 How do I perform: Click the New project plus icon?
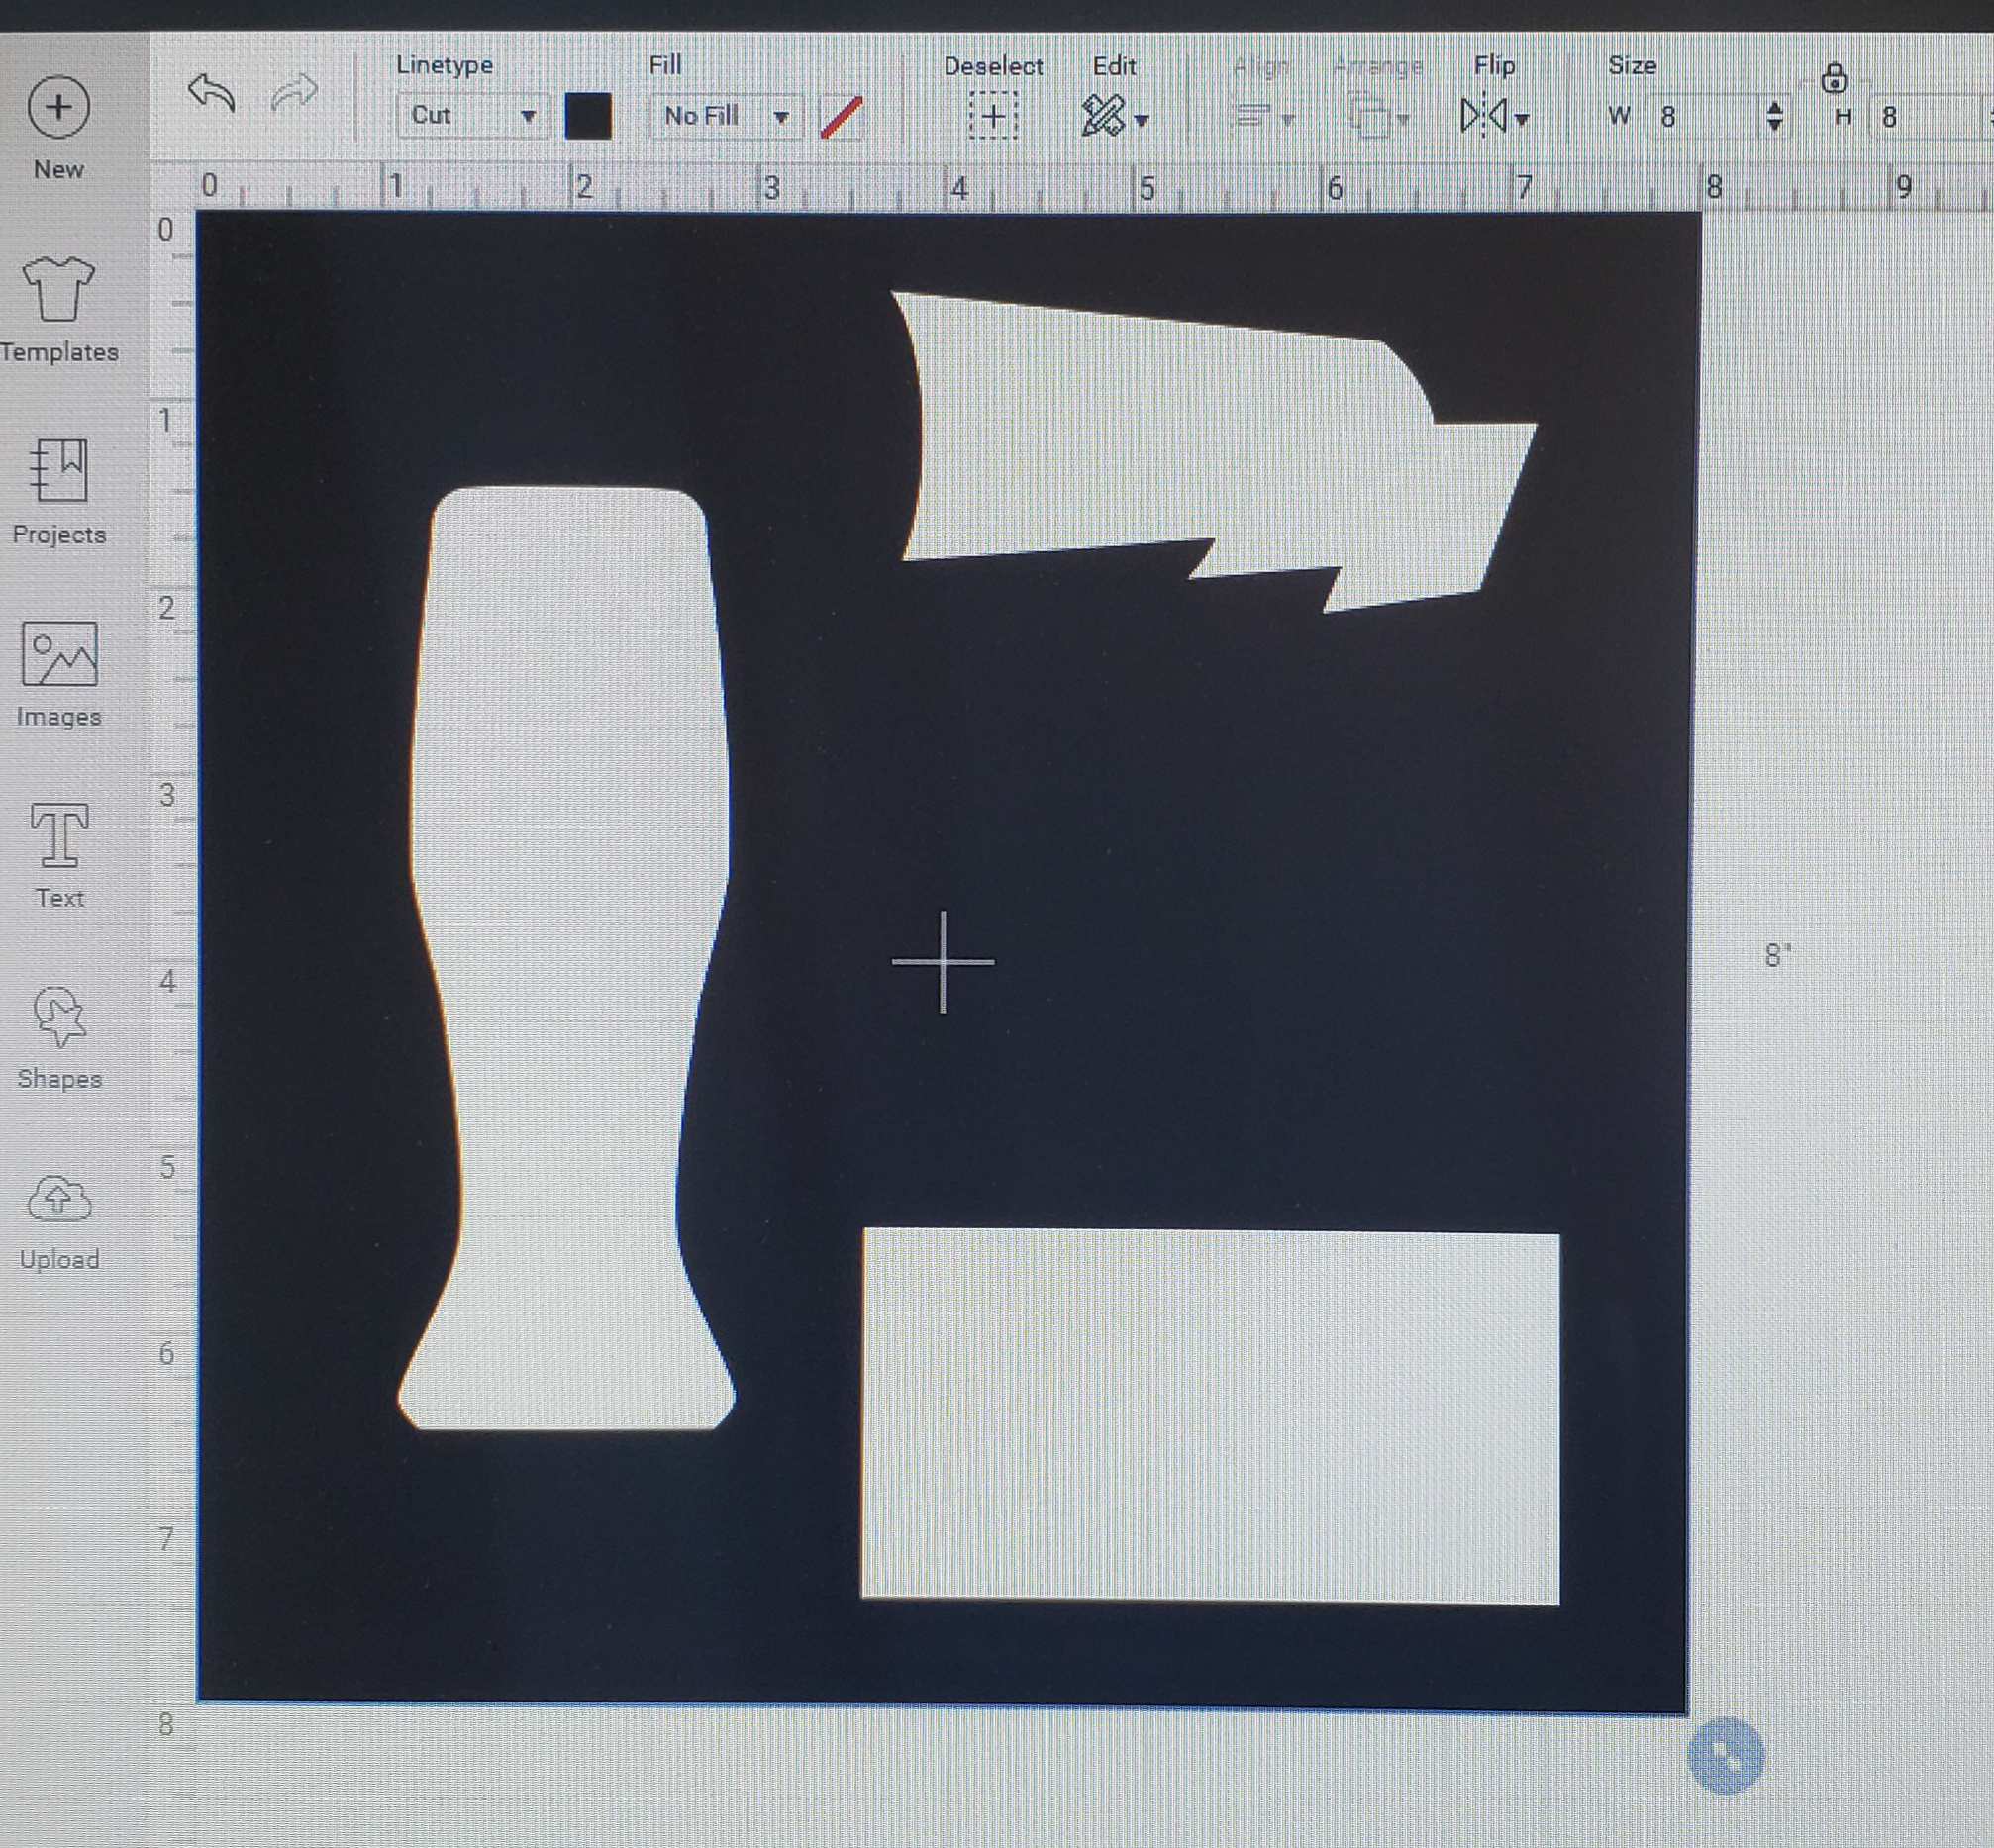59,107
